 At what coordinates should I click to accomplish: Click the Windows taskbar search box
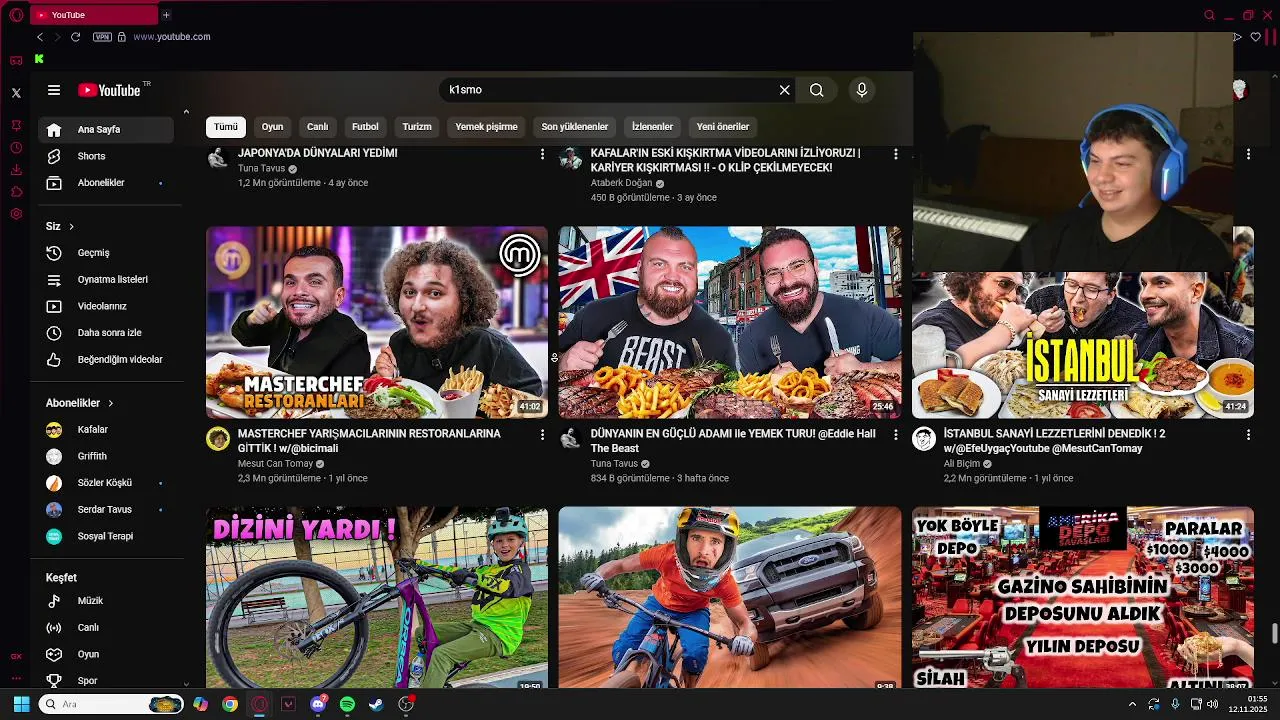coord(112,704)
